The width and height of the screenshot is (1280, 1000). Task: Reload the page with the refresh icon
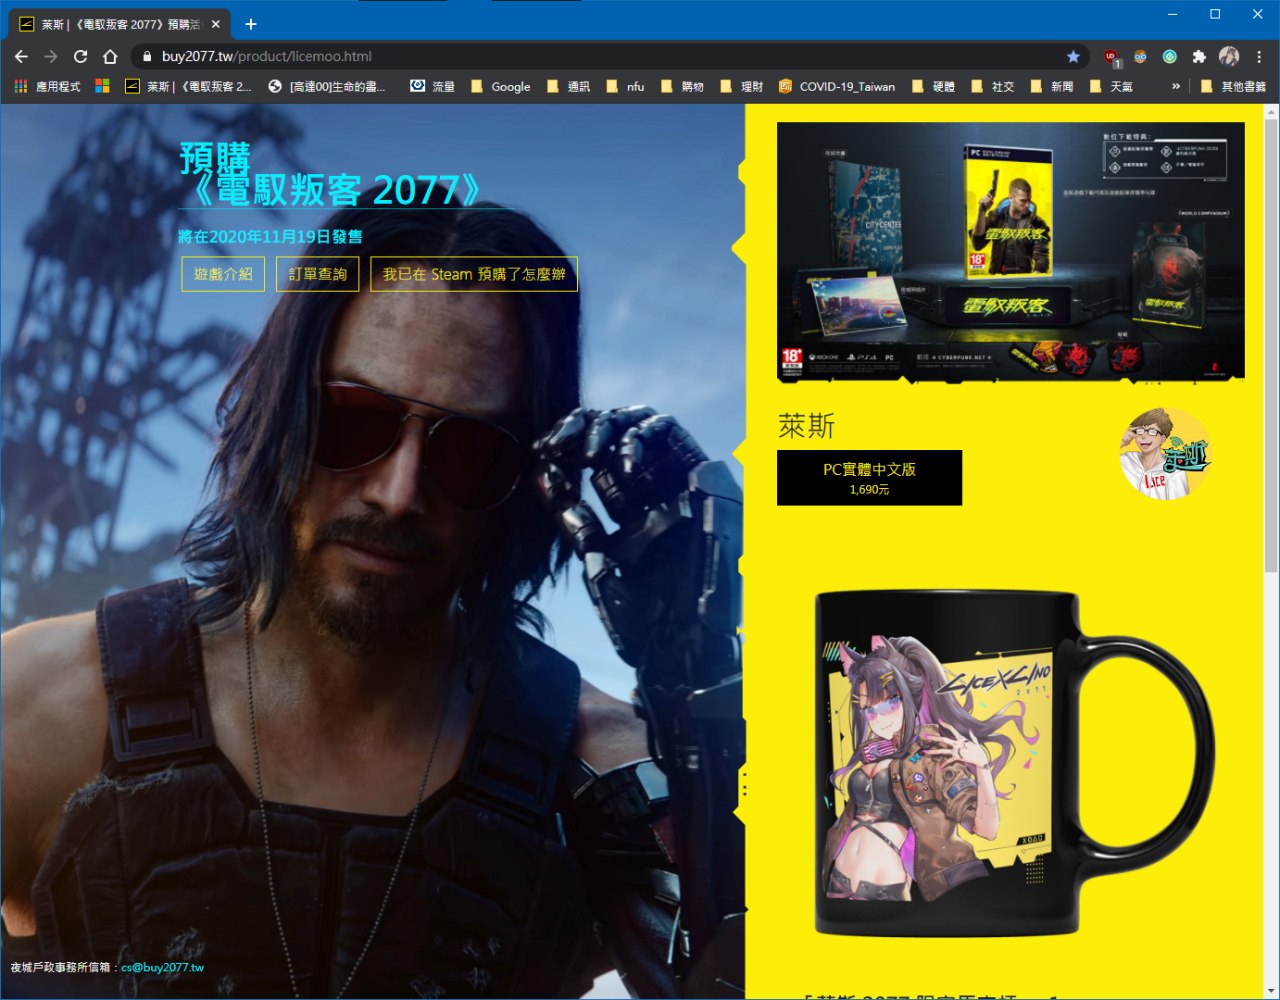[80, 57]
